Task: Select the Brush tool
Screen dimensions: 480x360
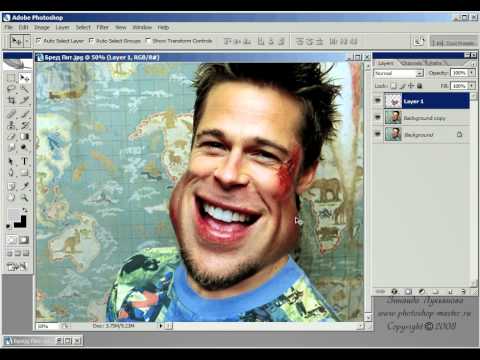Action: [x=24, y=114]
